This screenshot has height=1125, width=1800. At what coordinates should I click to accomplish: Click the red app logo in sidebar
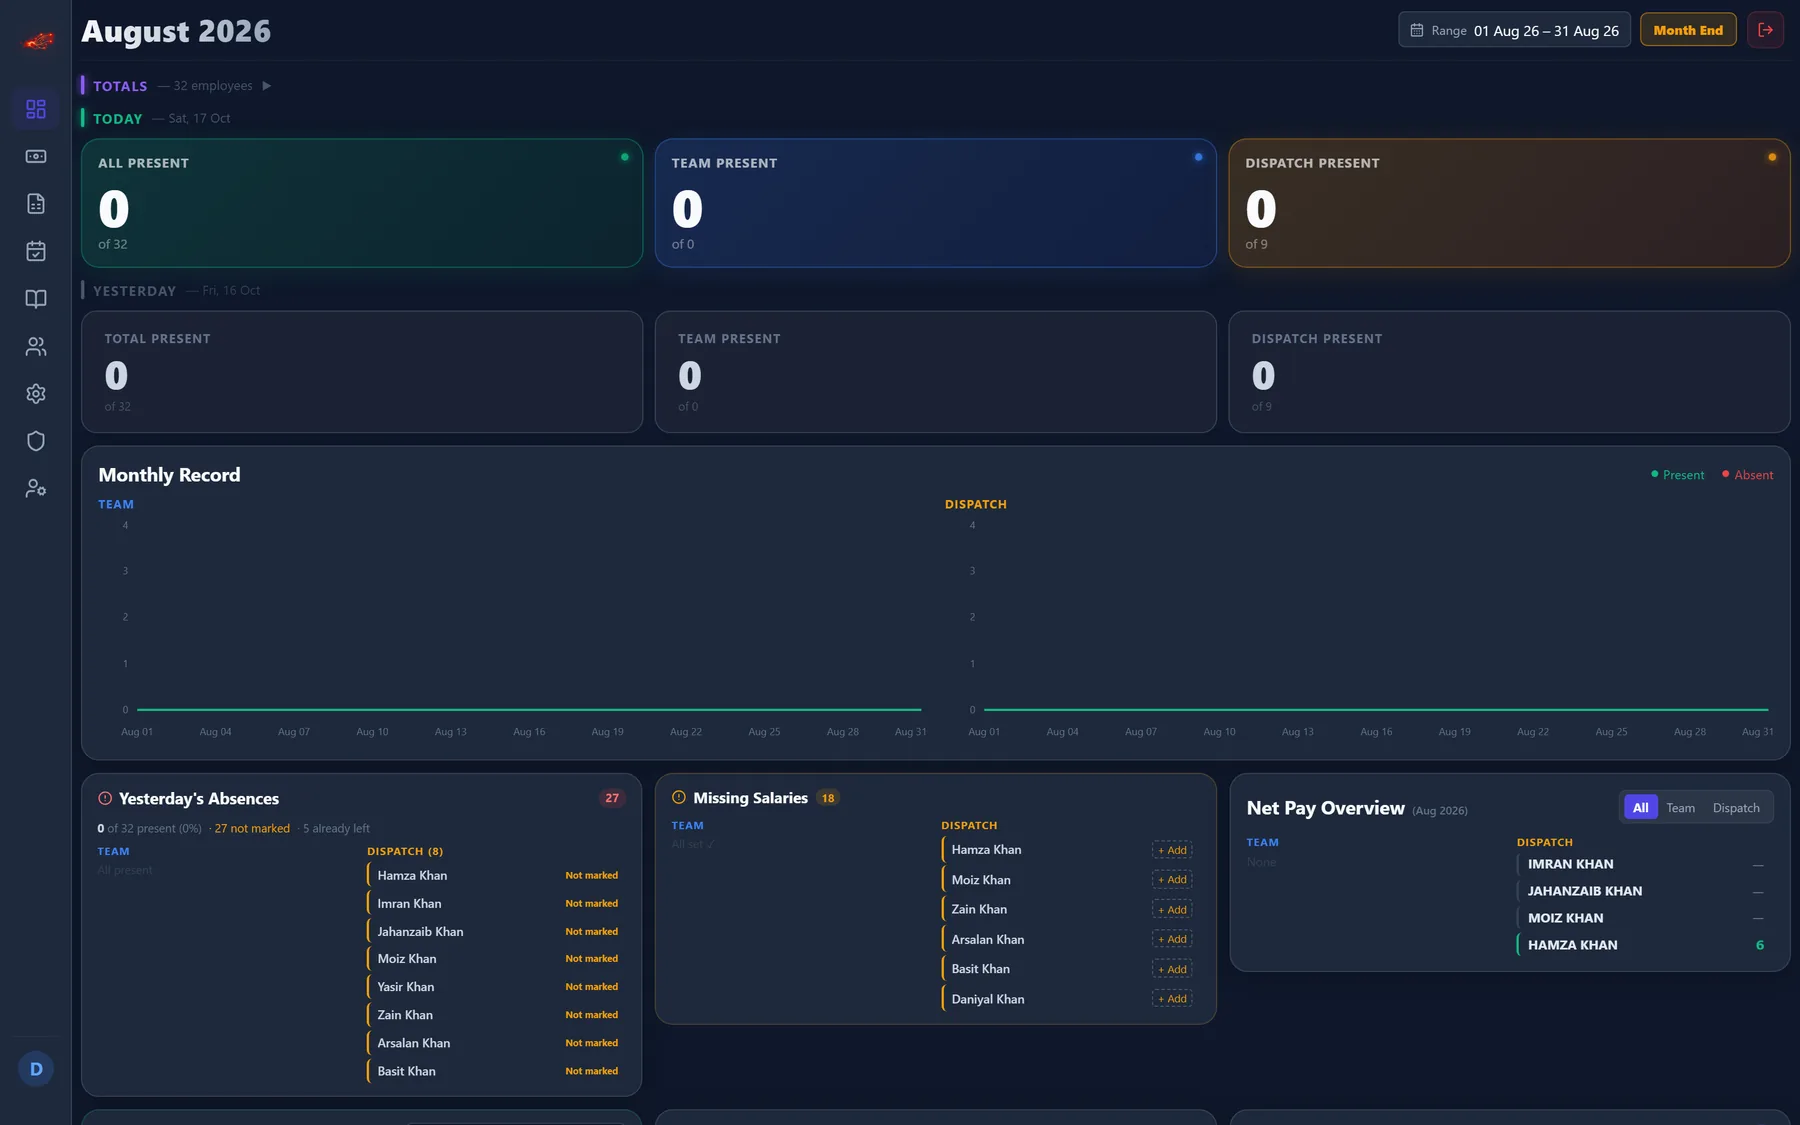pyautogui.click(x=38, y=41)
